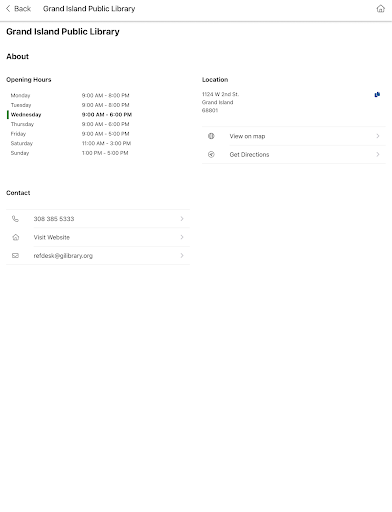Open the phone number row chevron

[x=182, y=219]
